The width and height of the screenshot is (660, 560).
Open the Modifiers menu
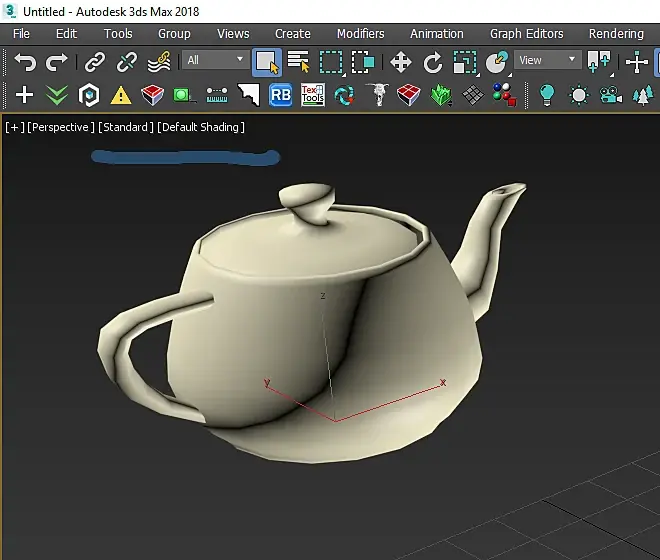[x=360, y=33]
